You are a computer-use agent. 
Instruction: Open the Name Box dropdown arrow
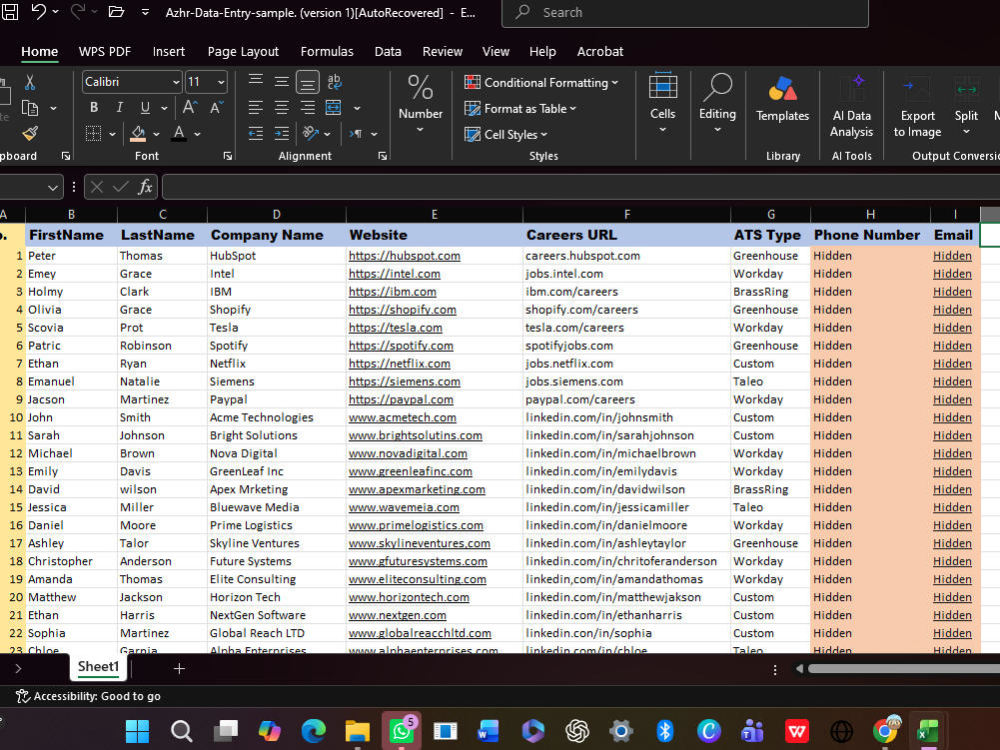tap(52, 188)
